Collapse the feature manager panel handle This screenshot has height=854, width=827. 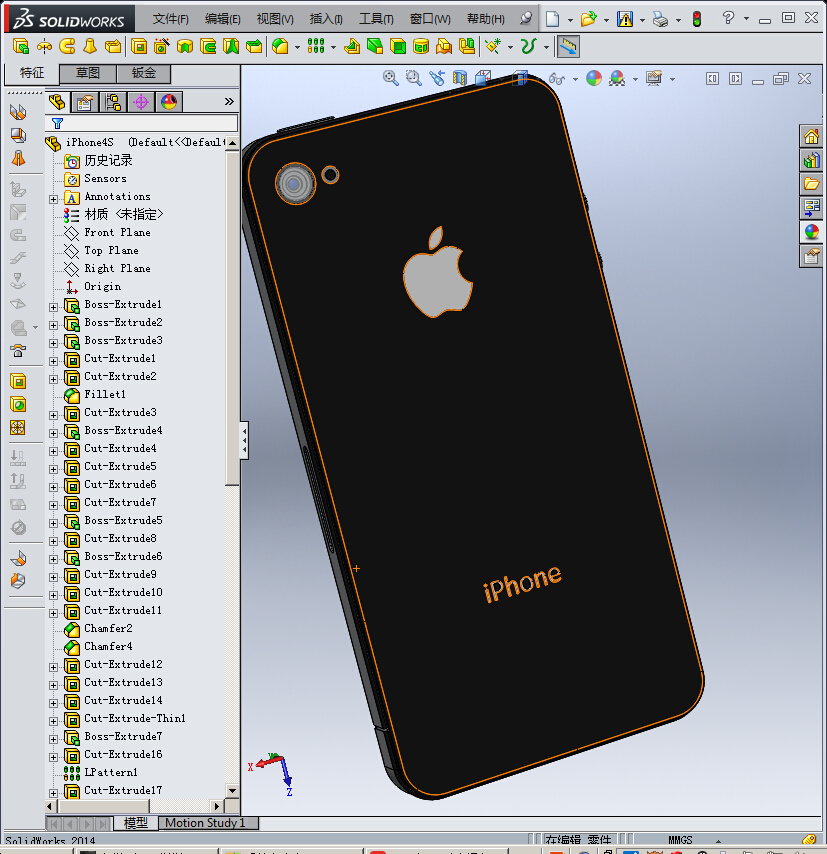point(244,440)
